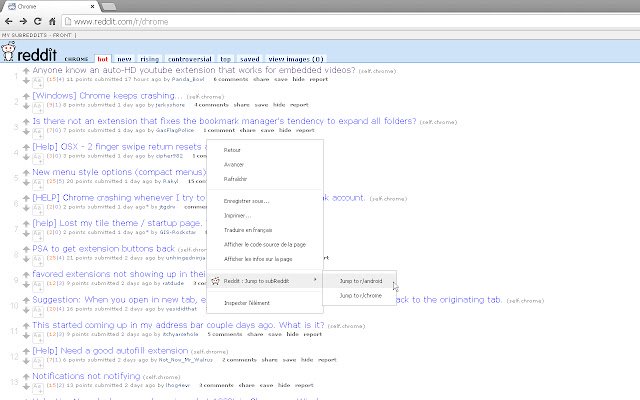This screenshot has width=640, height=400.
Task: Close the Chrome browser tab
Action: click(93, 7)
